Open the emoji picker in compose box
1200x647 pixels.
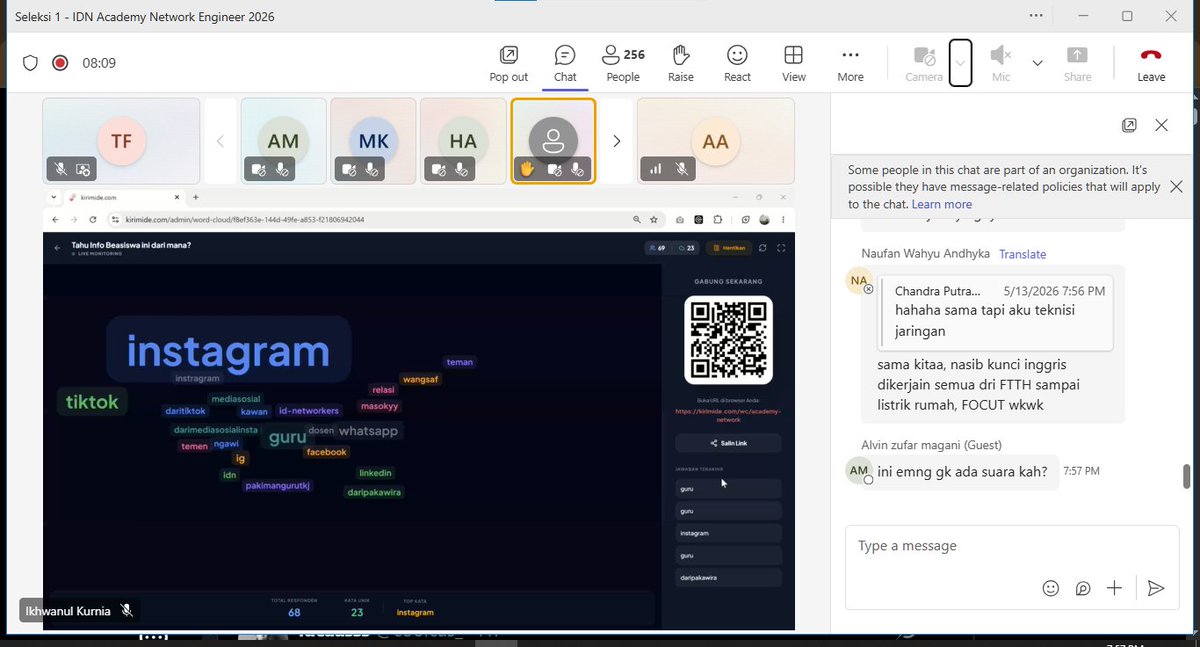1051,588
